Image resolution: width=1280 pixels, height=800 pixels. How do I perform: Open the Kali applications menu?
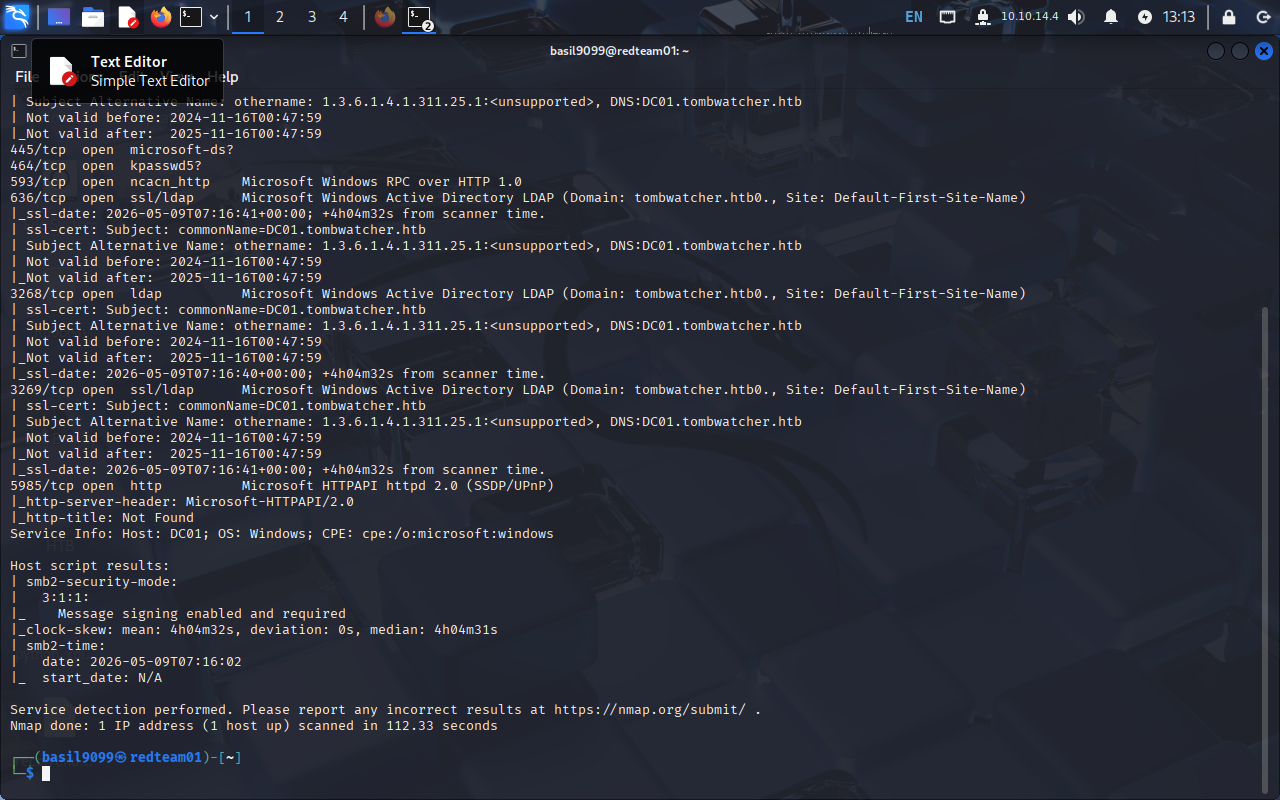coord(18,16)
